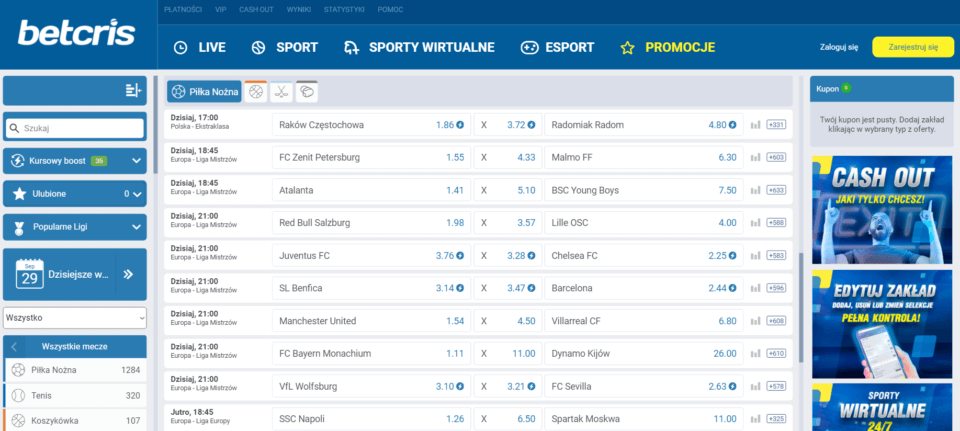This screenshot has height=431, width=960.
Task: Expand +603 markets for Zenit match
Action: (x=776, y=157)
